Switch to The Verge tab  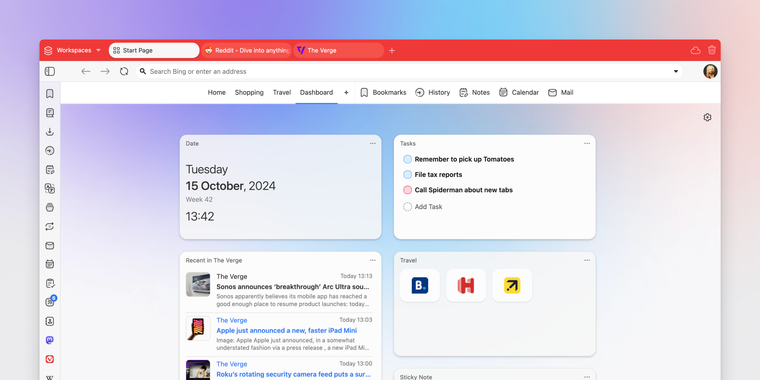pyautogui.click(x=338, y=50)
